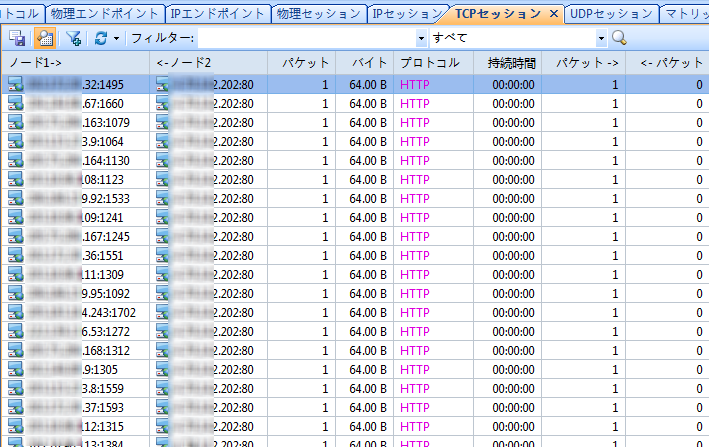The image size is (709, 447).
Task: Click node icon on the .163:1079 row
Action: click(x=16, y=122)
